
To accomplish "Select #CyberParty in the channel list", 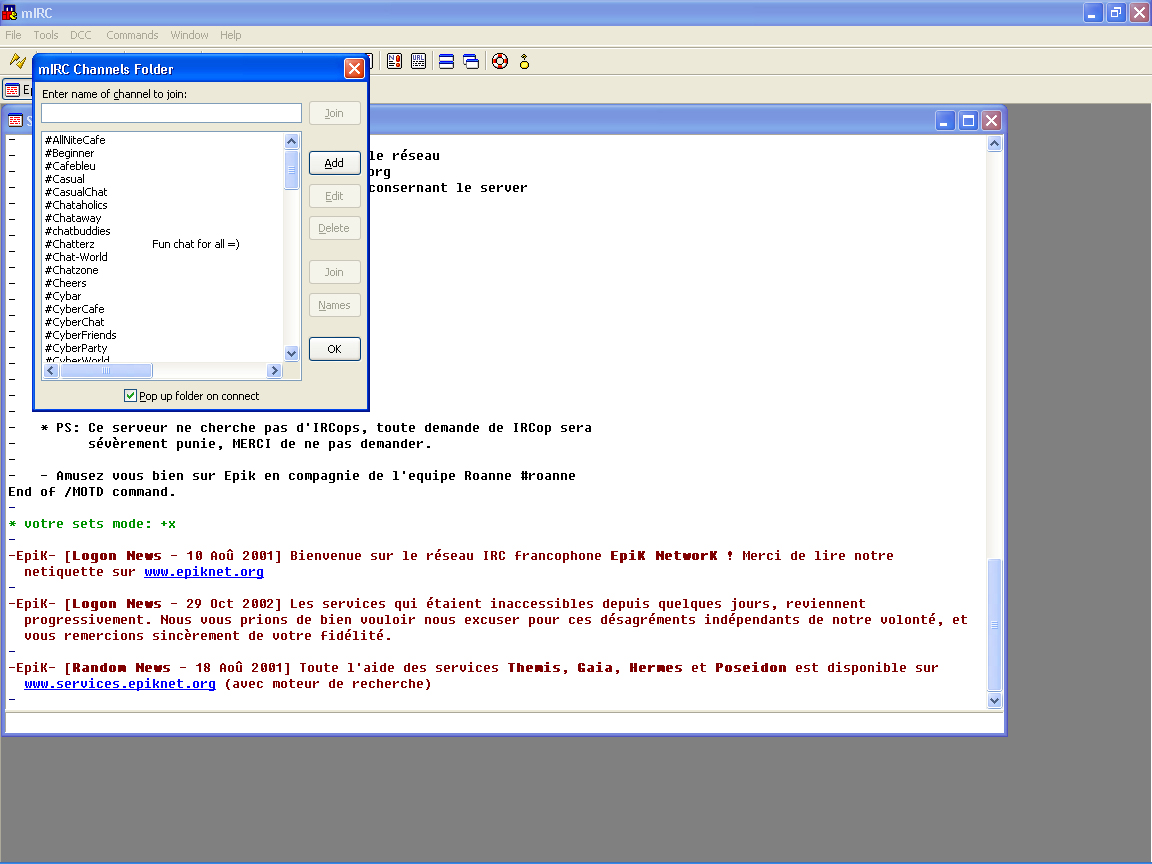I will 76,348.
